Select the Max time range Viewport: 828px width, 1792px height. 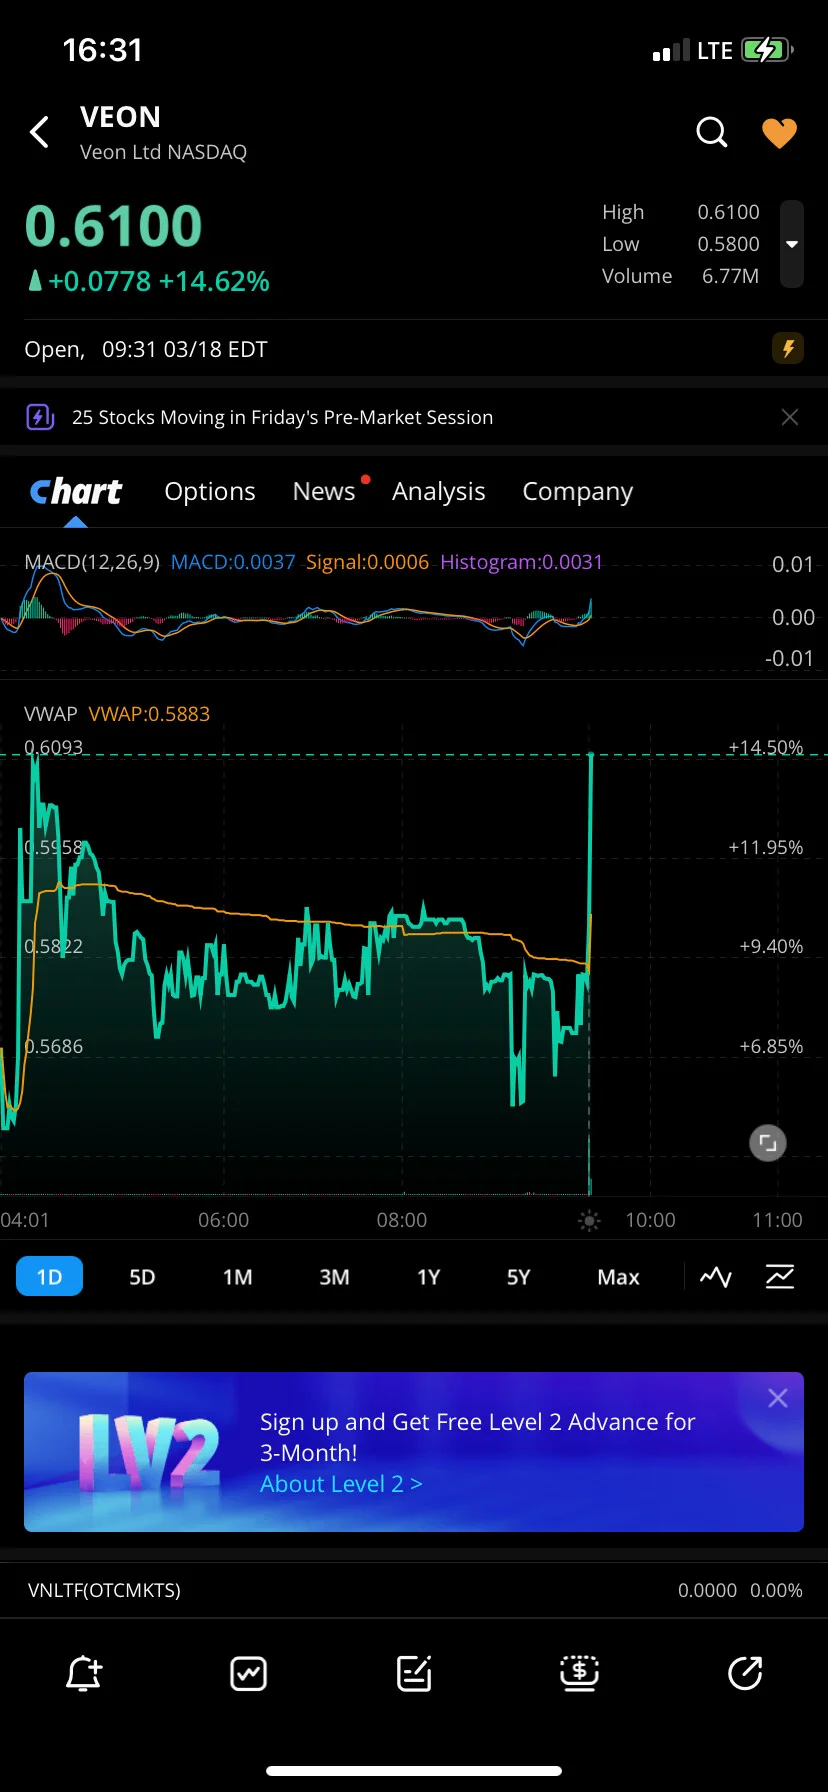click(x=618, y=1277)
